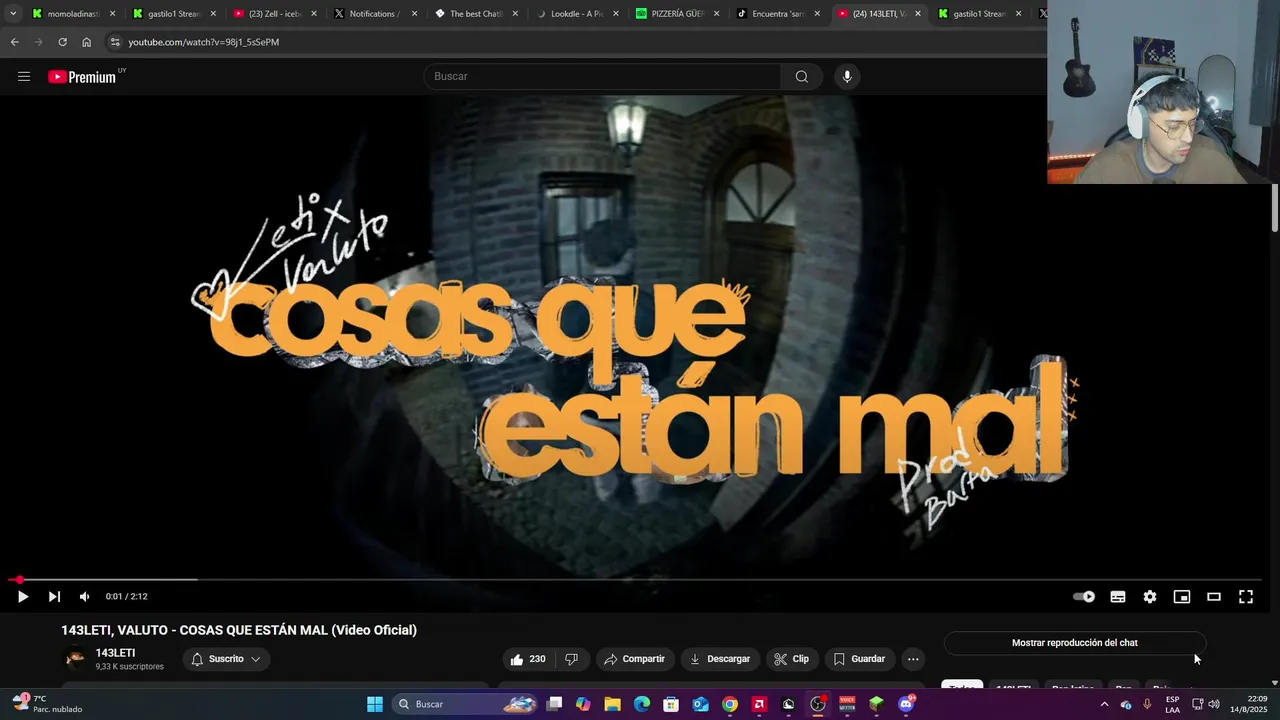
Task: Enable theater mode
Action: point(1214,597)
